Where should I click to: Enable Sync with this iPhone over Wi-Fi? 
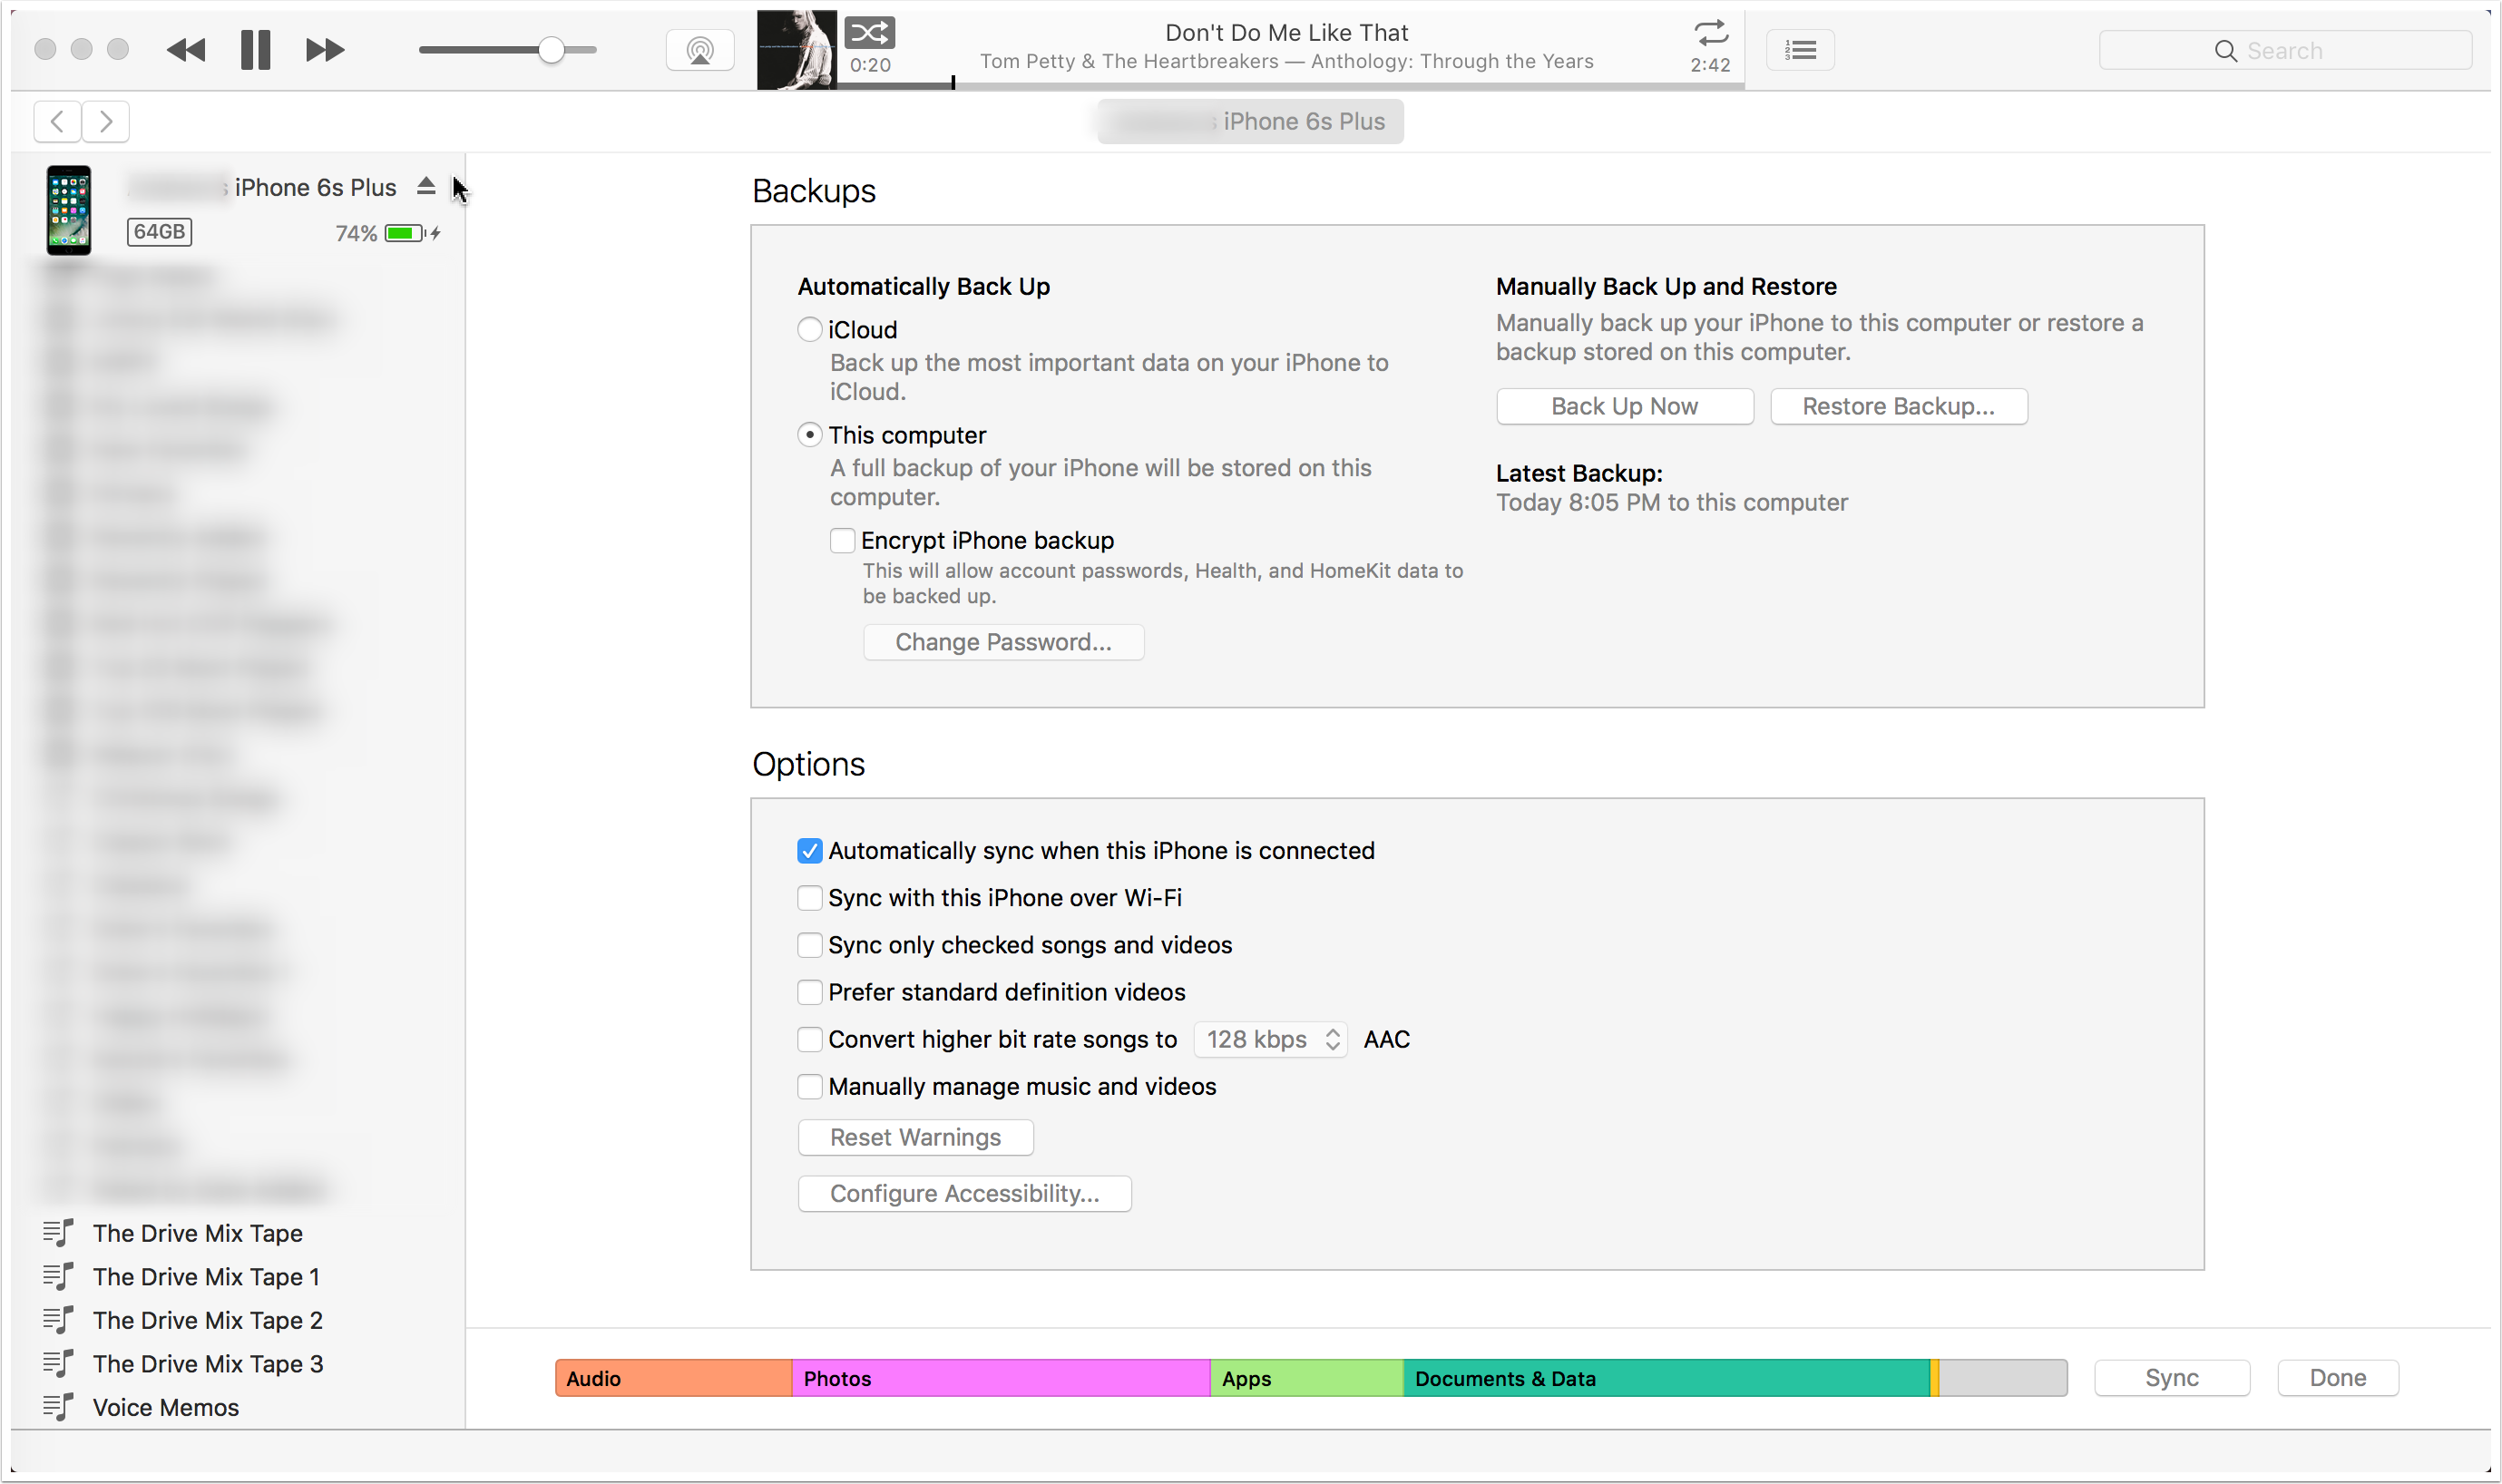coord(809,898)
